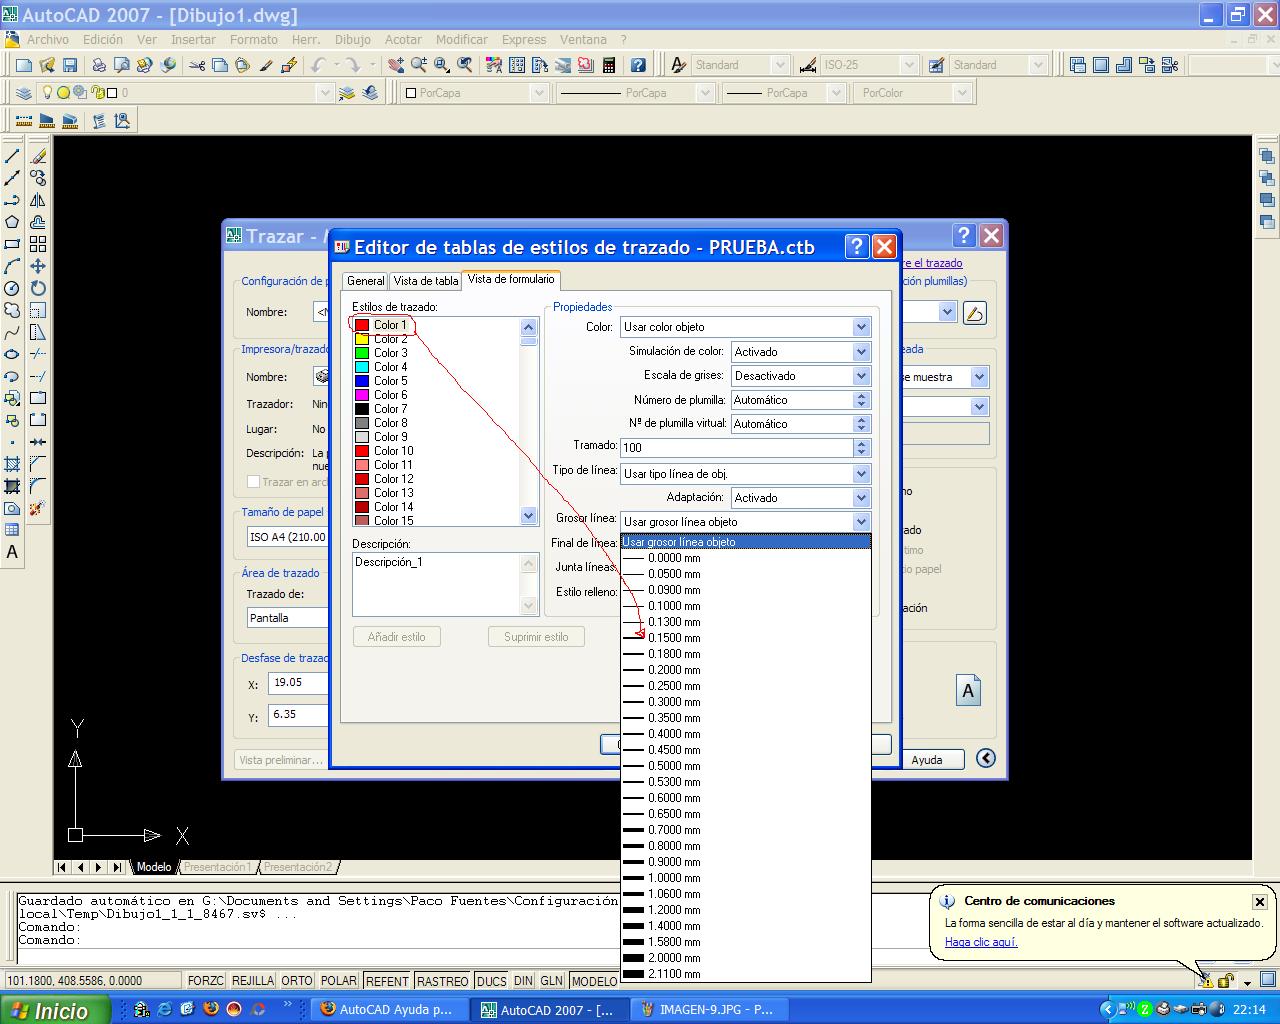This screenshot has height=1024, width=1280.
Task: Click the Inicio start button
Action: (x=55, y=1010)
